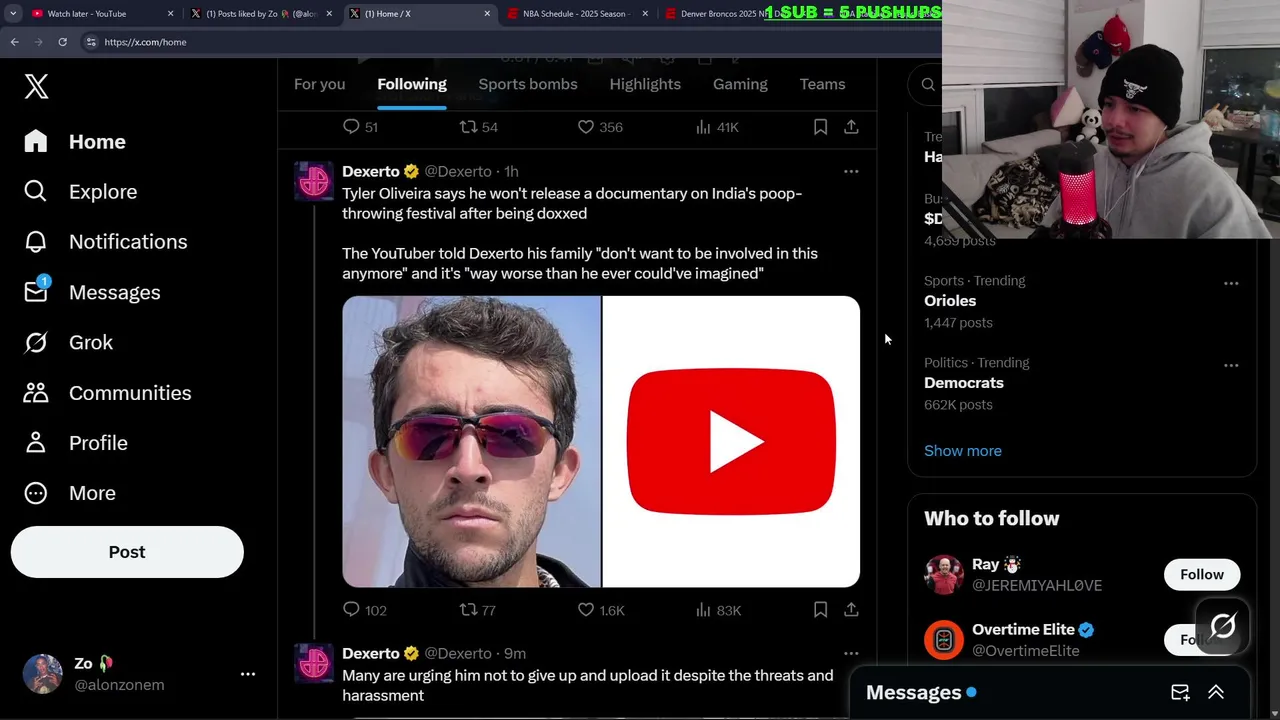Open Communities in the sidebar
1280x720 pixels.
point(107,393)
